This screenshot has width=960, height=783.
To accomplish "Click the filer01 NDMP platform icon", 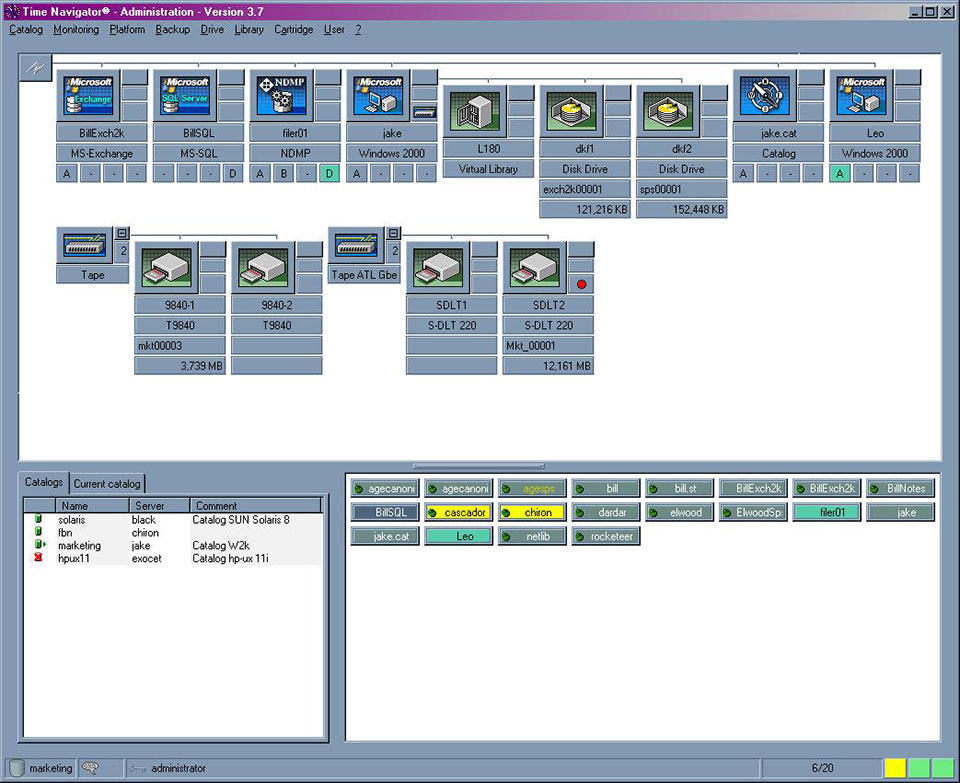I will click(x=280, y=95).
